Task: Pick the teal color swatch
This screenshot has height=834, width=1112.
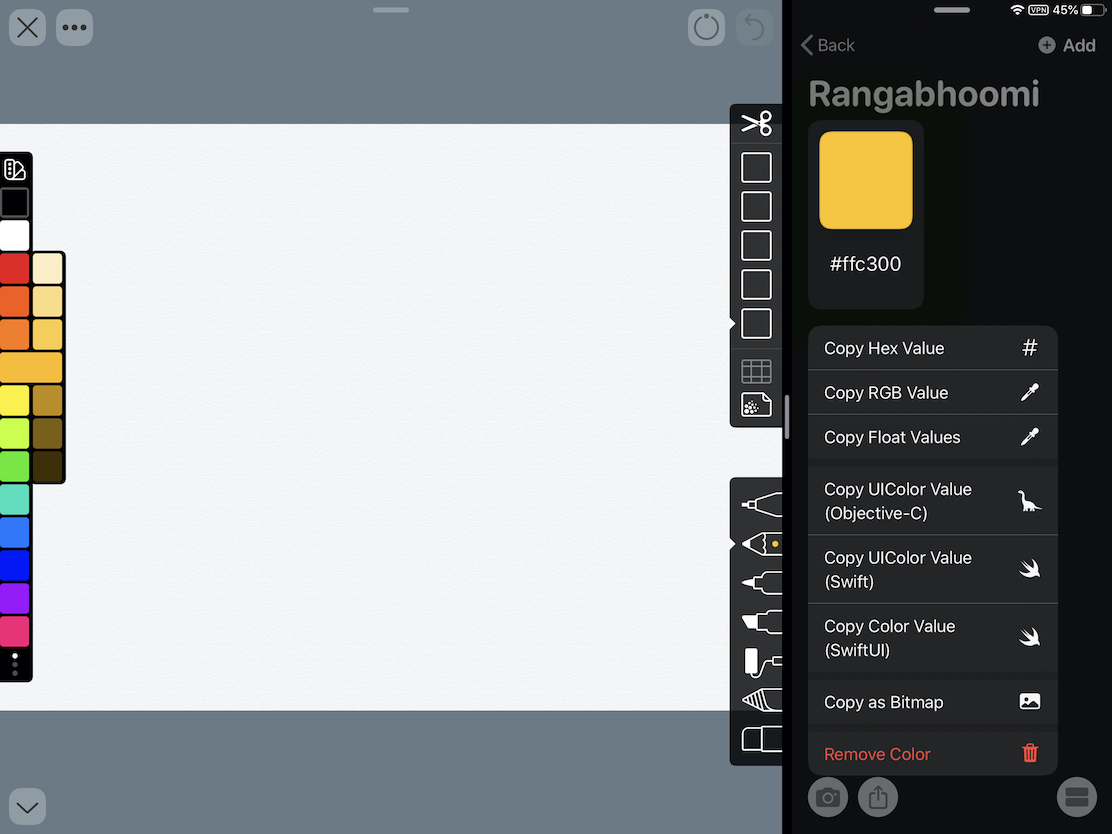Action: point(14,499)
